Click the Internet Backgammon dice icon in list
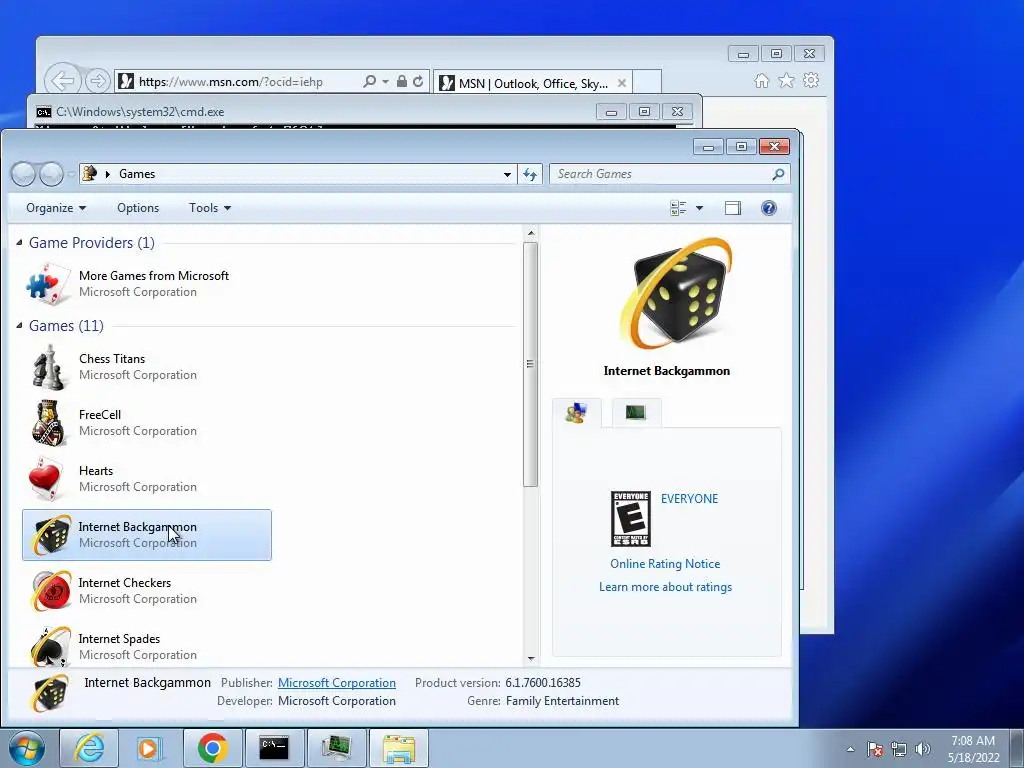The height and width of the screenshot is (768, 1024). [51, 535]
